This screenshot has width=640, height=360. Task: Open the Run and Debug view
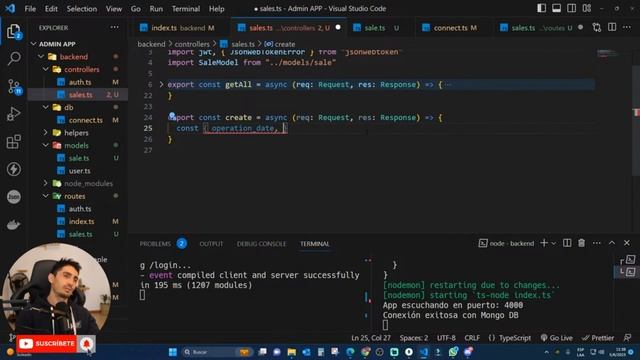[13, 114]
